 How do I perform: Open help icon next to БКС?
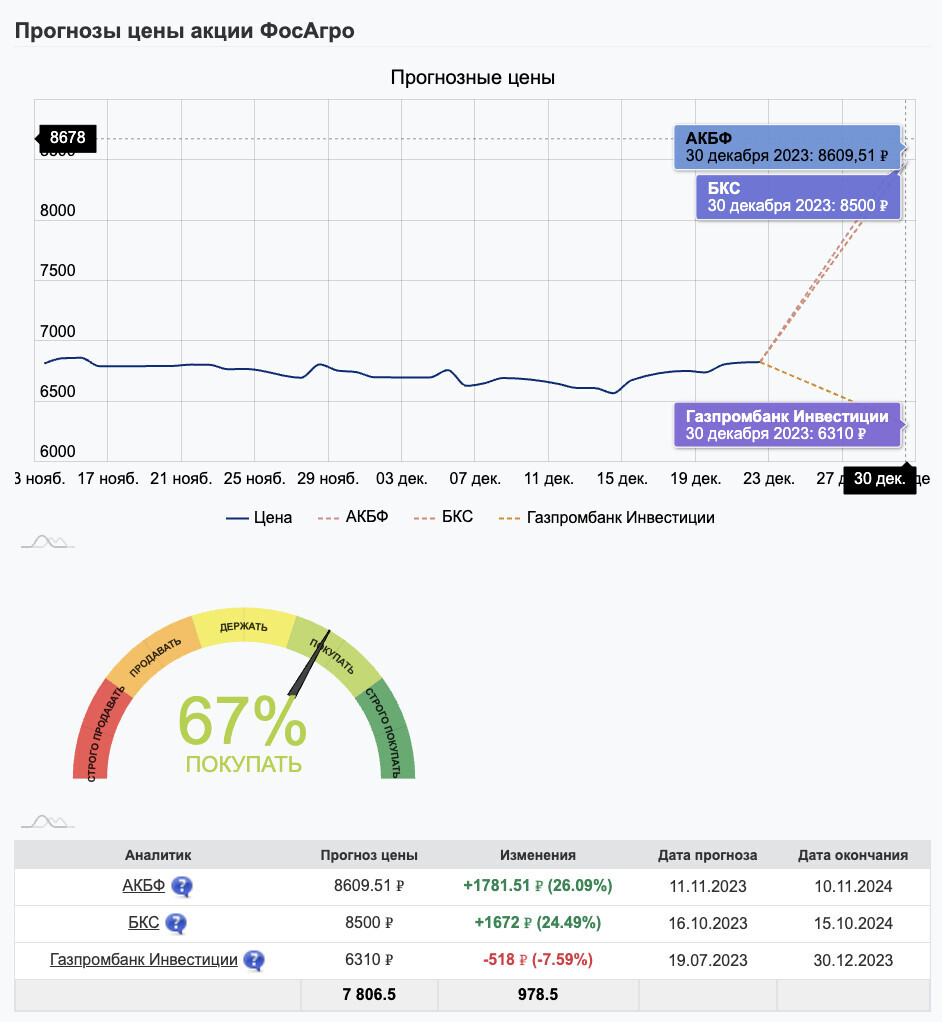point(176,924)
